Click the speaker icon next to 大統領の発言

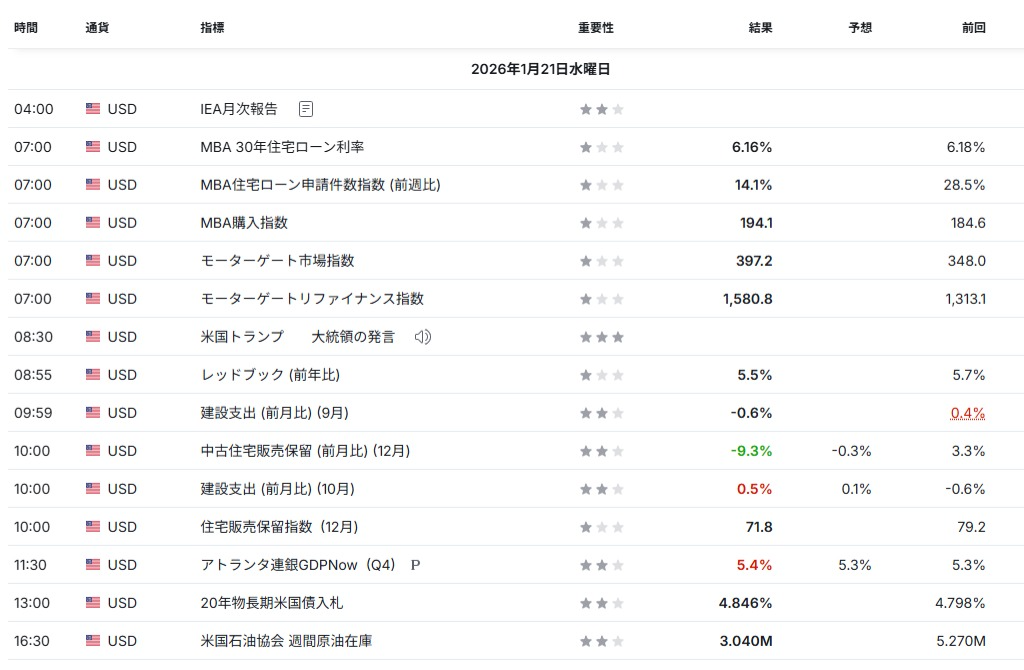423,337
